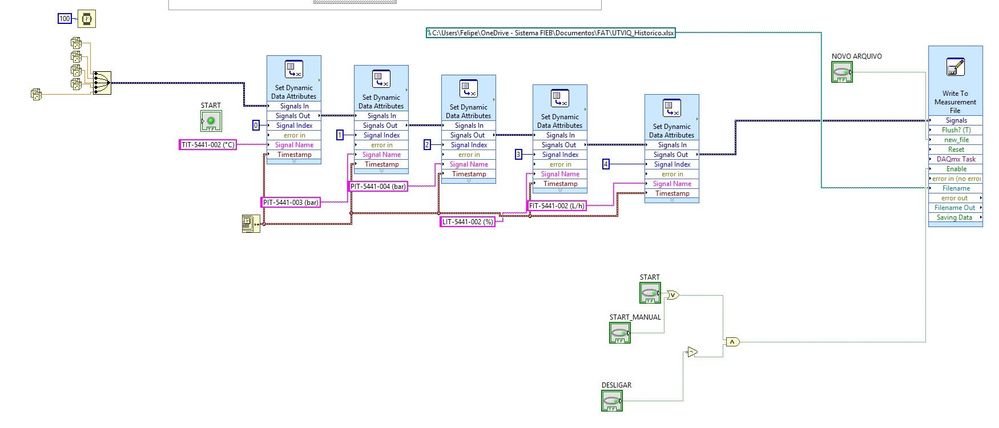Select the Set Dynamic Data Attributes icon wired to index 2
This screenshot has height=428, width=999.
click(469, 89)
